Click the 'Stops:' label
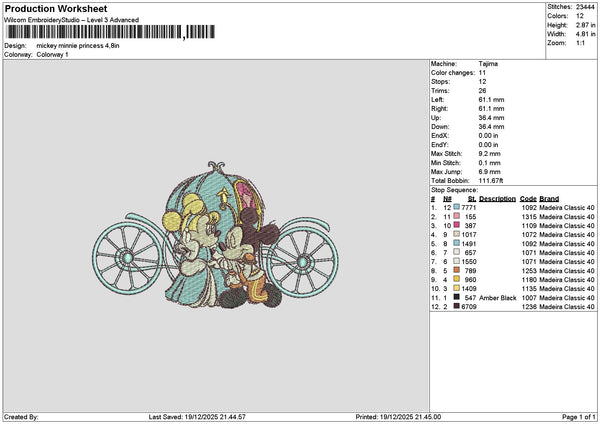This screenshot has height=424, width=600. 440,82
